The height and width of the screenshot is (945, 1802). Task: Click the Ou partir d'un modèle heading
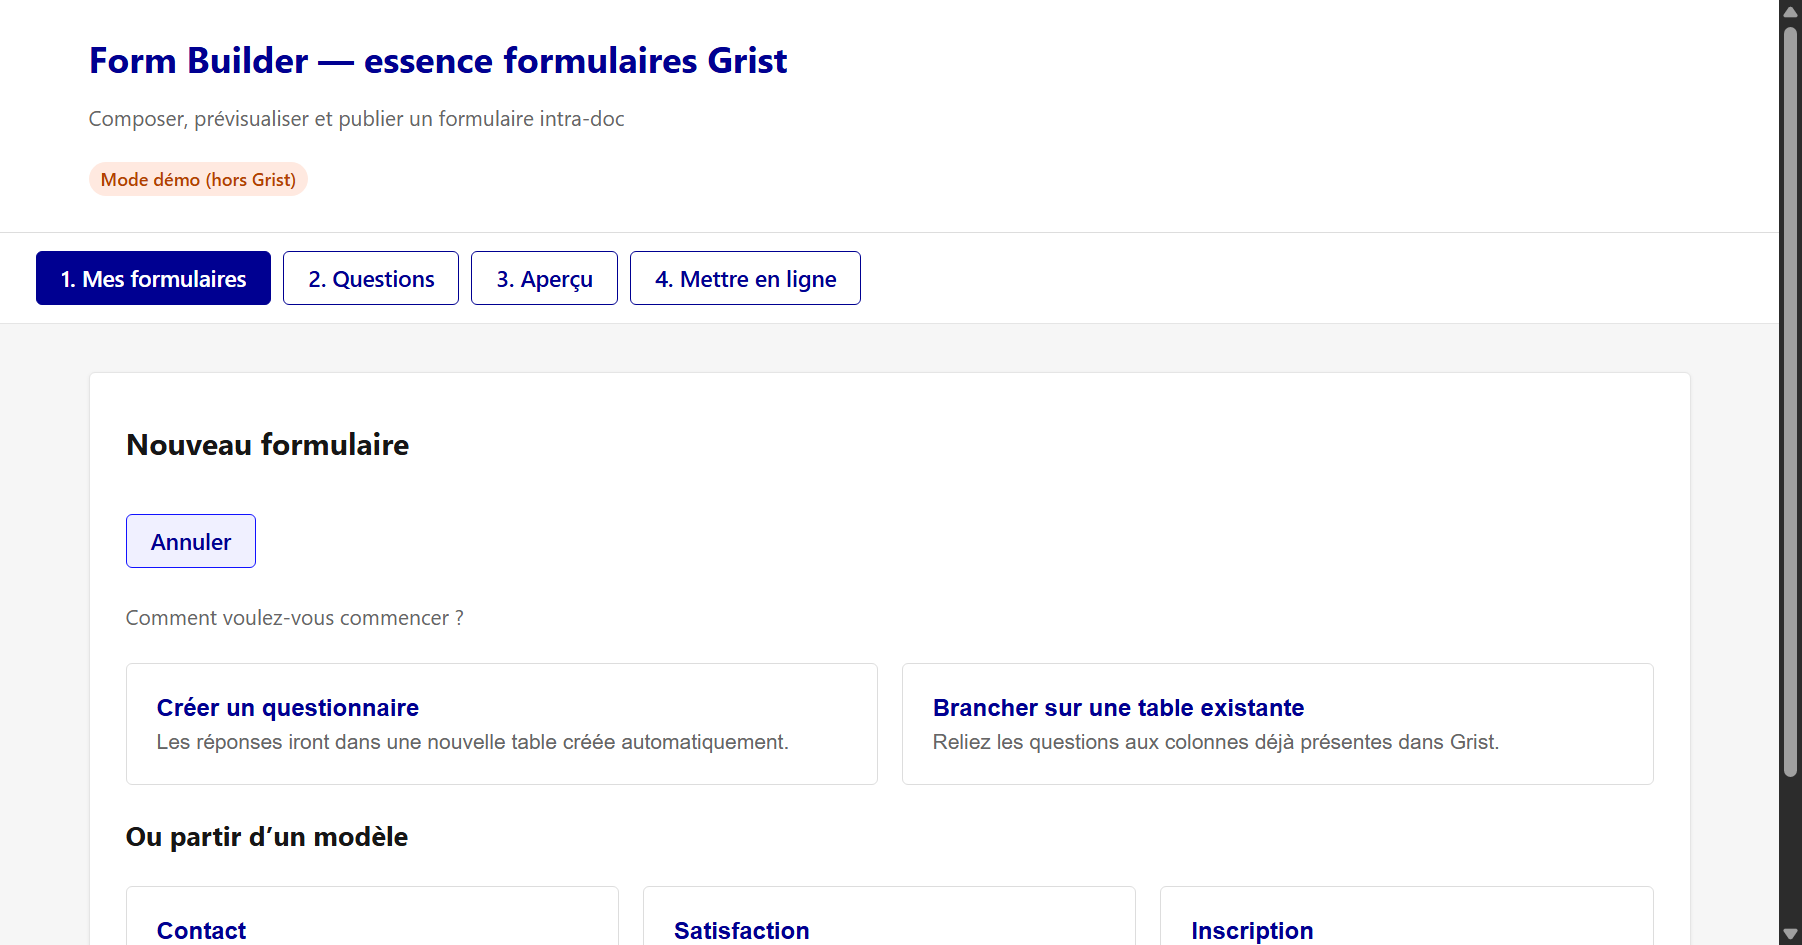point(267,837)
